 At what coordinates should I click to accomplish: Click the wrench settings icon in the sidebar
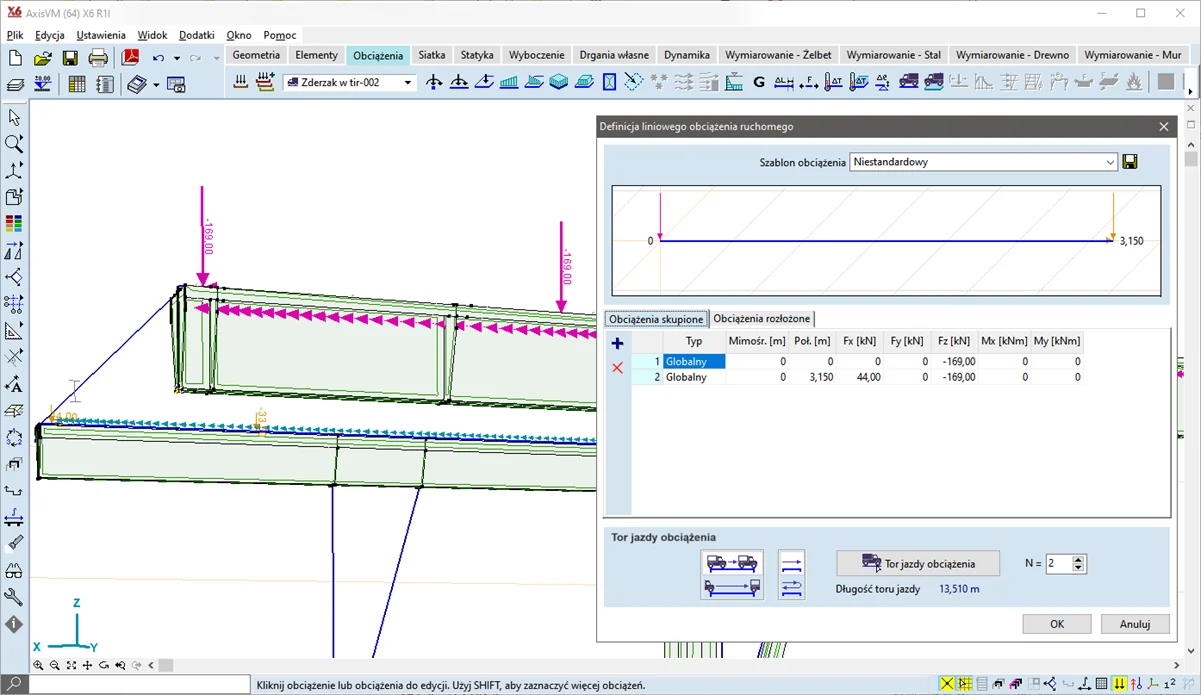[x=14, y=597]
